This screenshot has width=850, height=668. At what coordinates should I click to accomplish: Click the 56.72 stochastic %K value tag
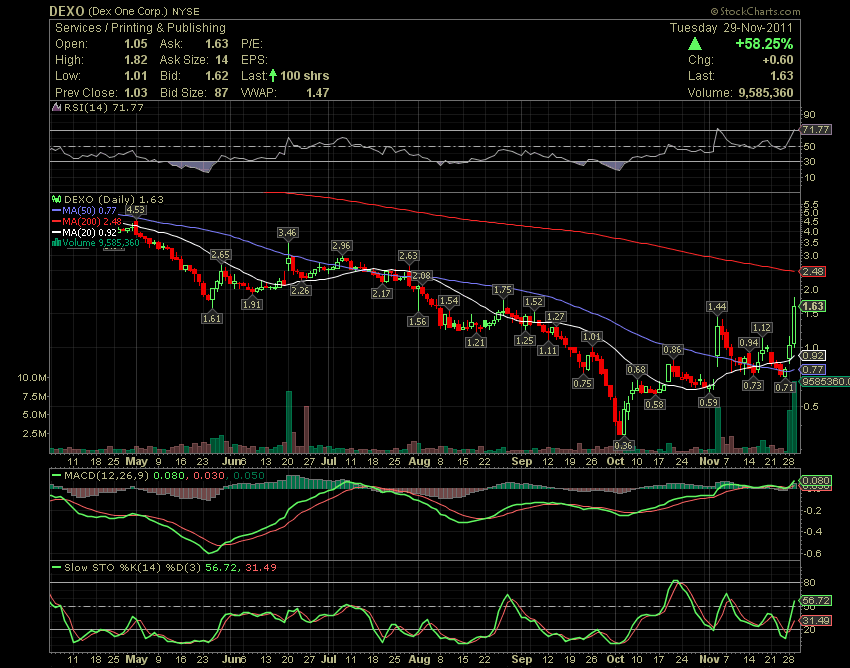click(x=816, y=600)
